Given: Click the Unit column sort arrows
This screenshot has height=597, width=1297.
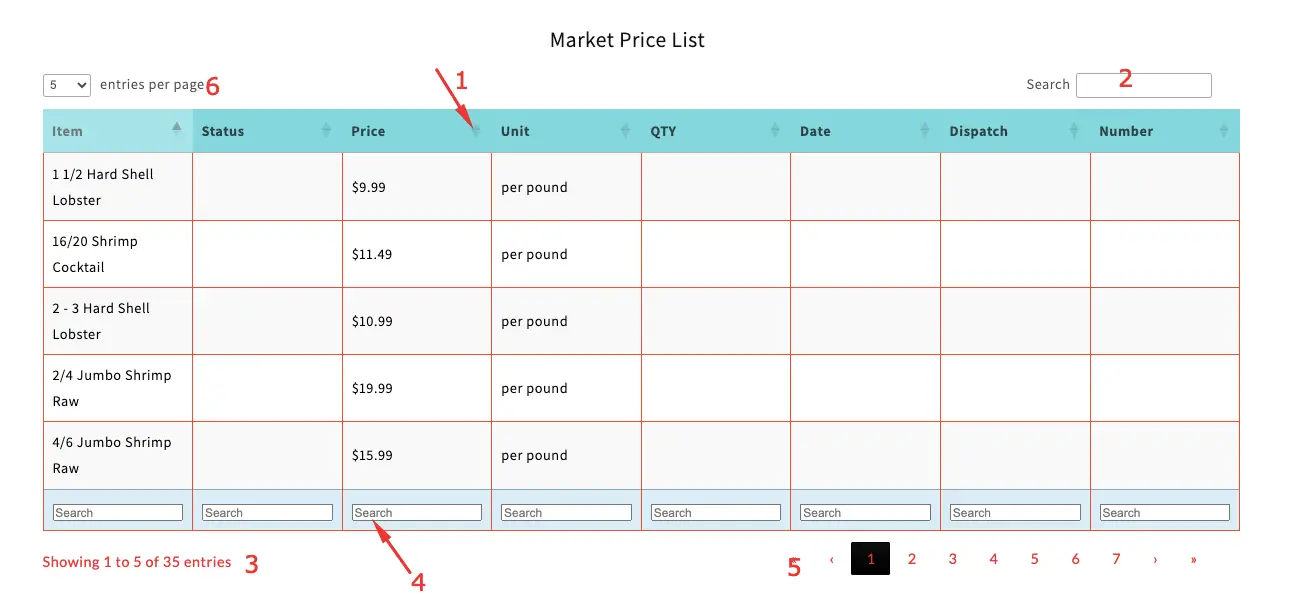Looking at the screenshot, I should pyautogui.click(x=626, y=131).
